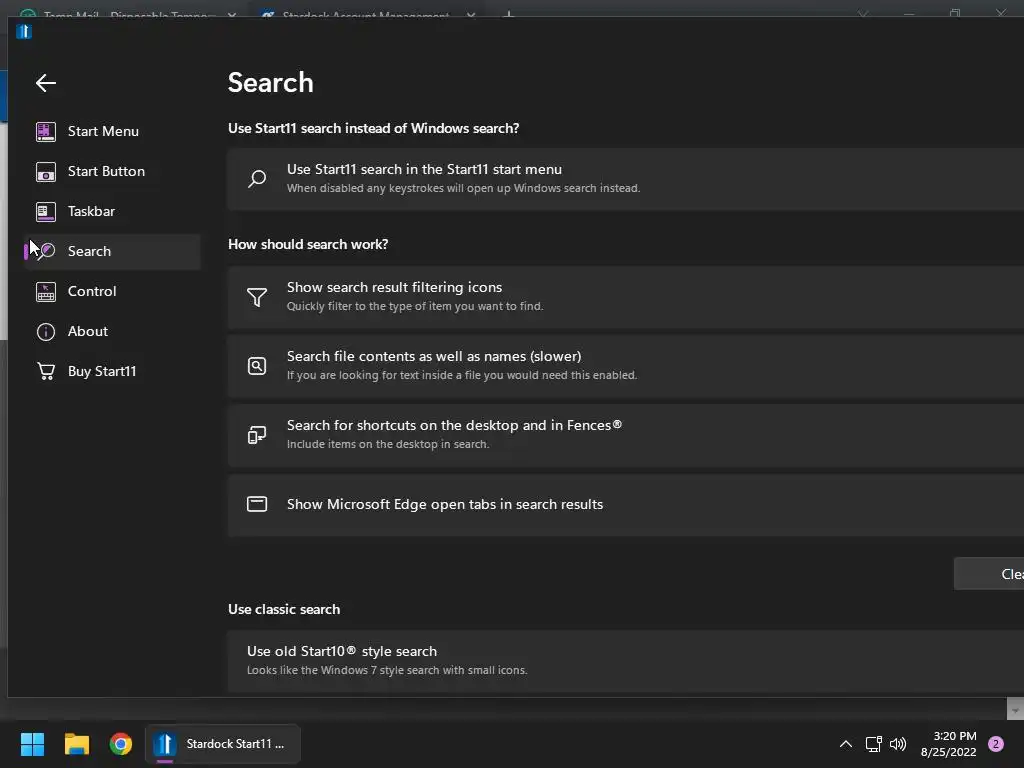The image size is (1024, 768).
Task: Click the How should search work heading
Action: (x=308, y=244)
